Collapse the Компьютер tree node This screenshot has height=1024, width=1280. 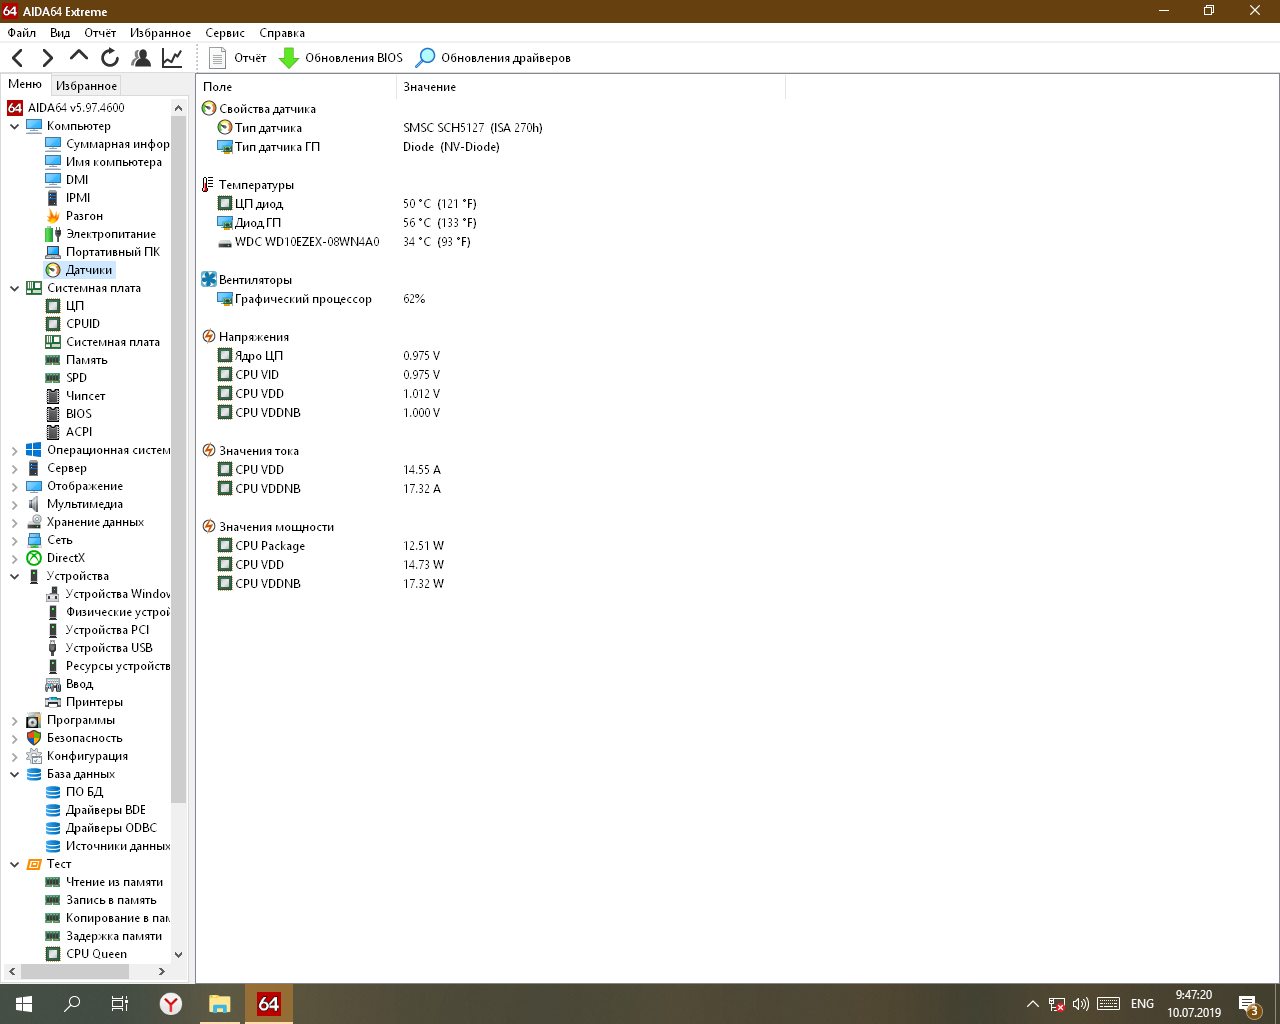pos(14,126)
